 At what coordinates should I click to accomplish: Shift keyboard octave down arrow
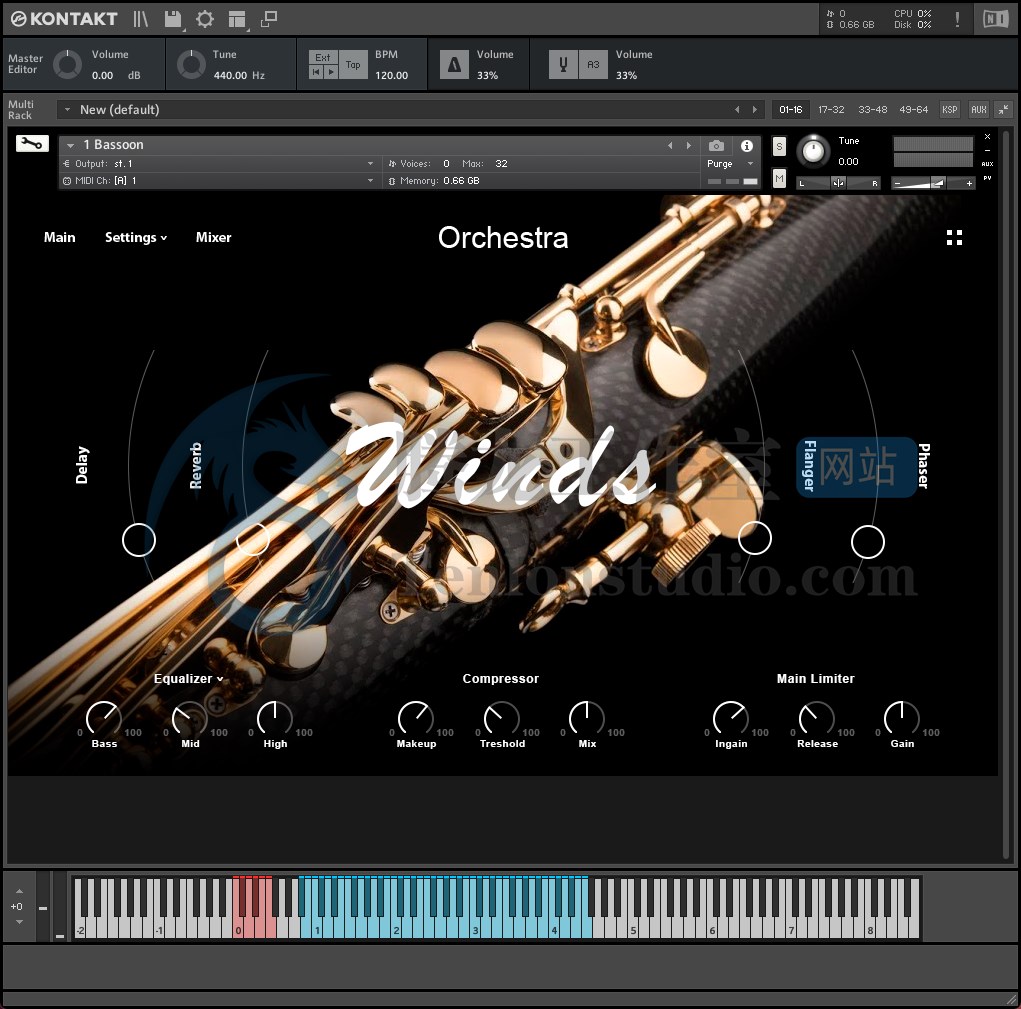point(19,922)
